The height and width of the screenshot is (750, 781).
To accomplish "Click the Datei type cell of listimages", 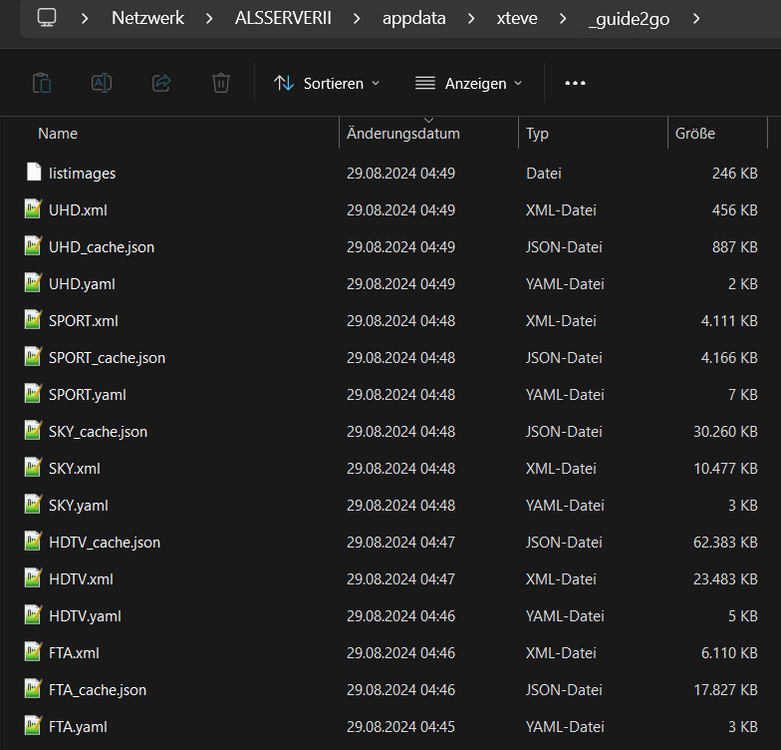I will pos(543,173).
